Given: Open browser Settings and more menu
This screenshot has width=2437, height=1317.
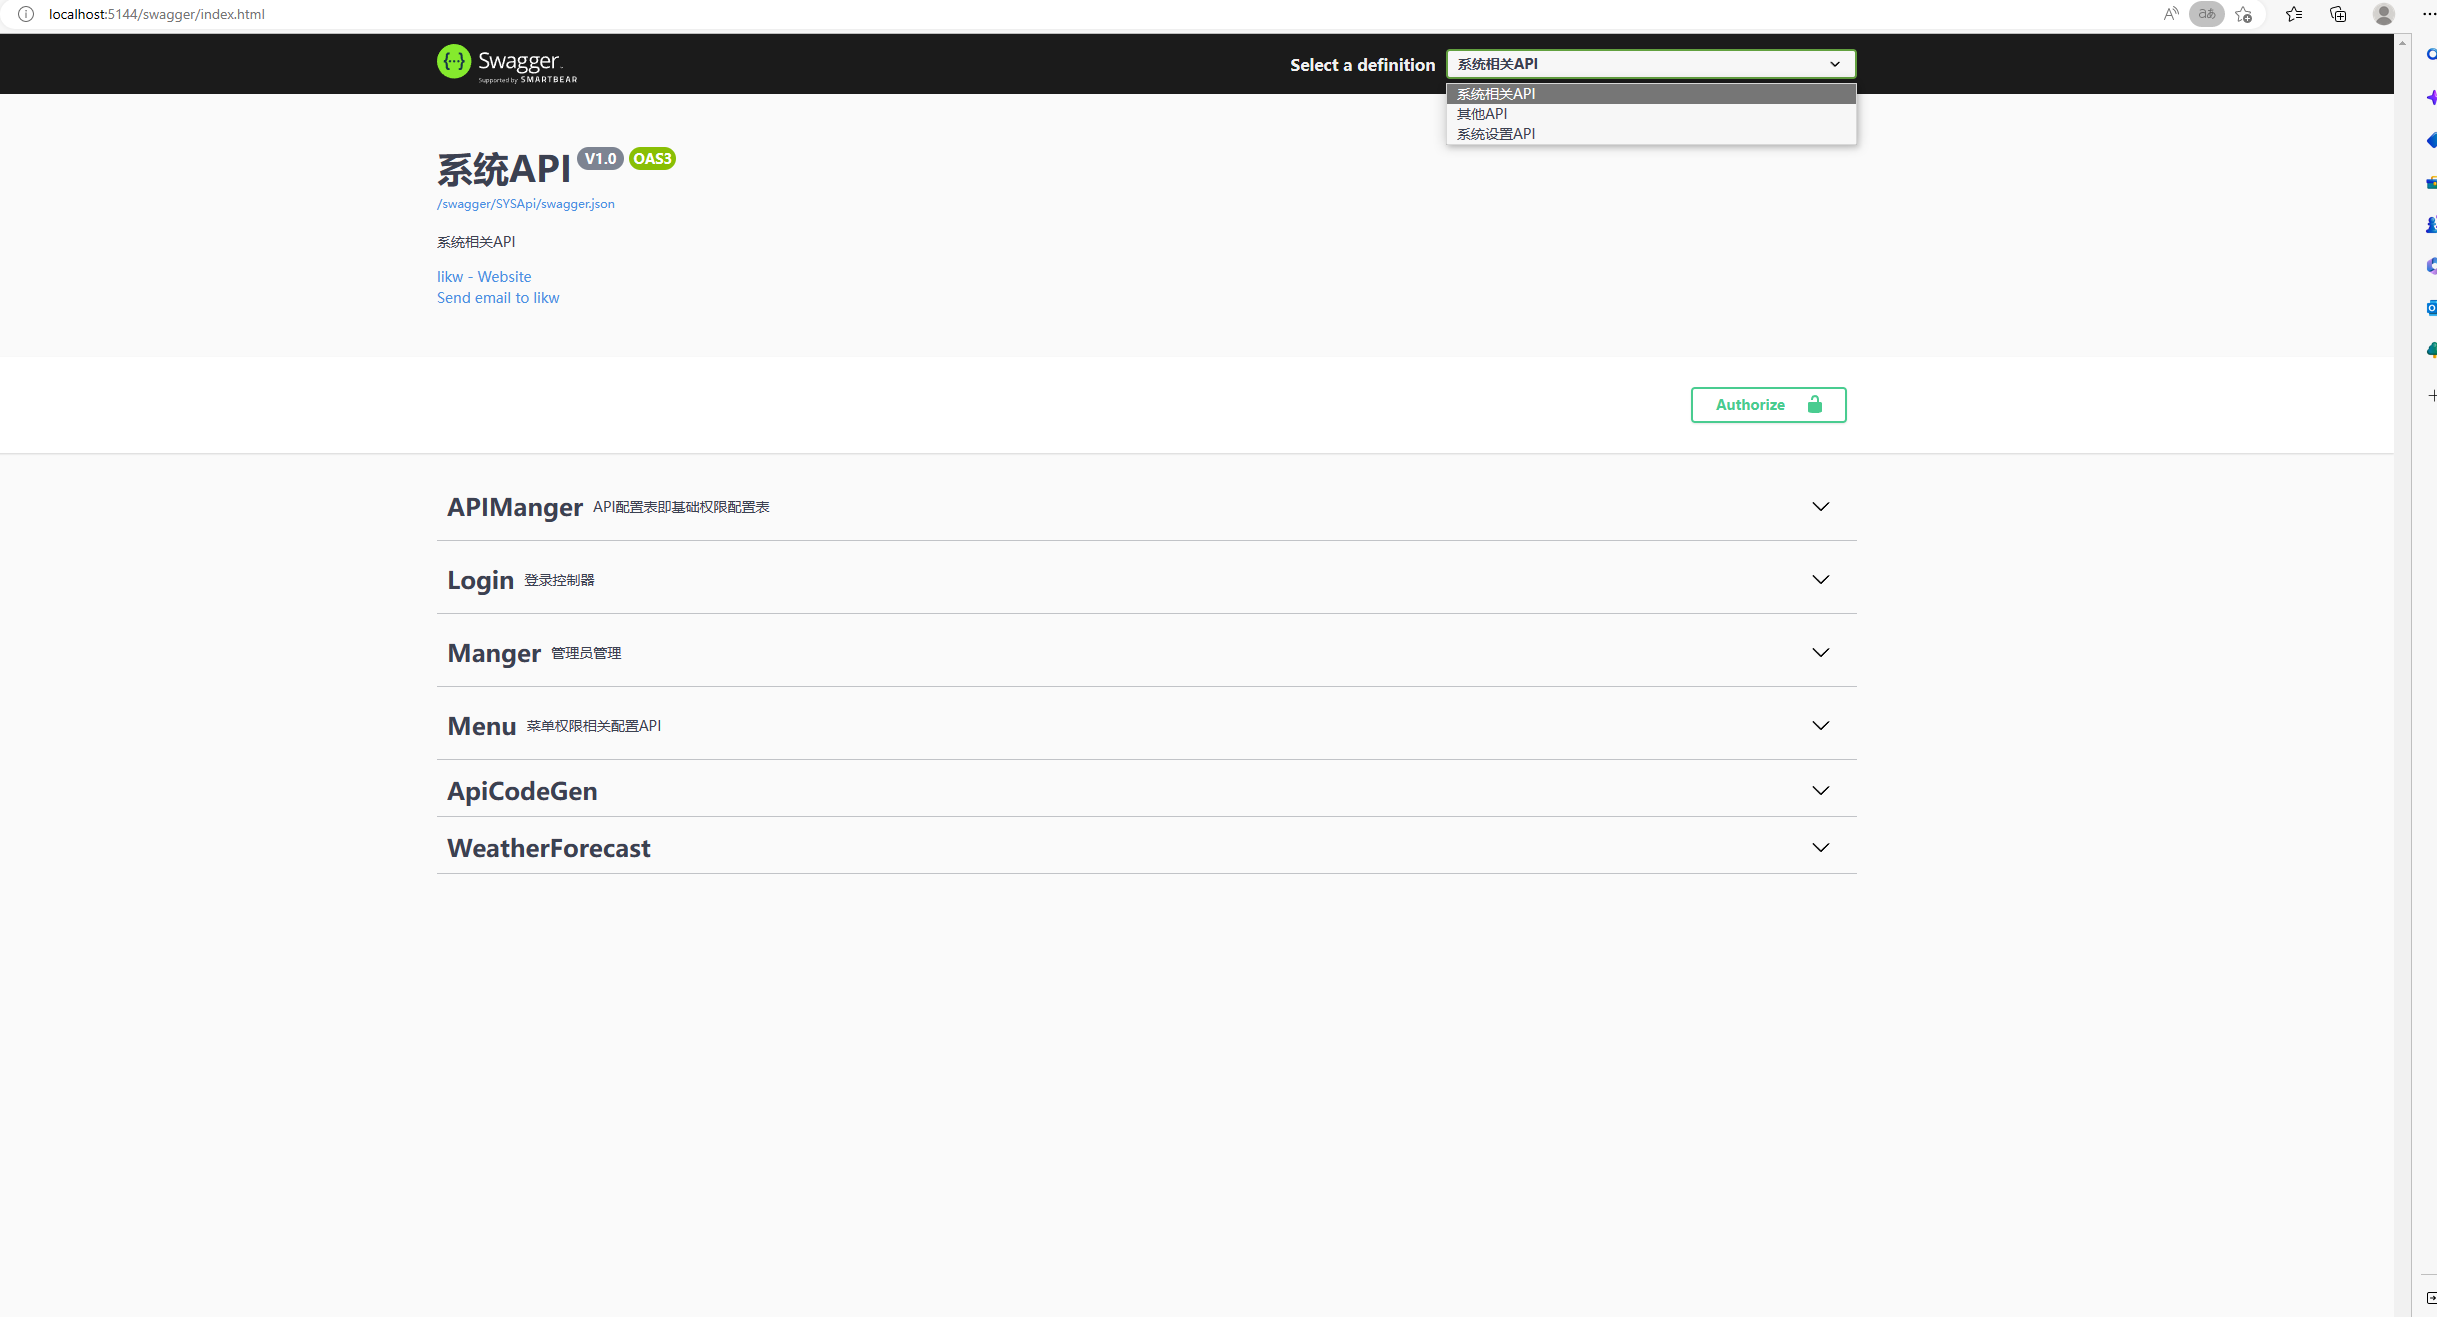Looking at the screenshot, I should pyautogui.click(x=2429, y=14).
